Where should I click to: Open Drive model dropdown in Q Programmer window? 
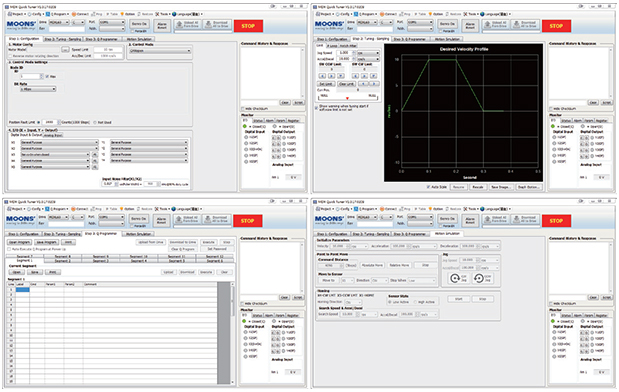click(59, 217)
